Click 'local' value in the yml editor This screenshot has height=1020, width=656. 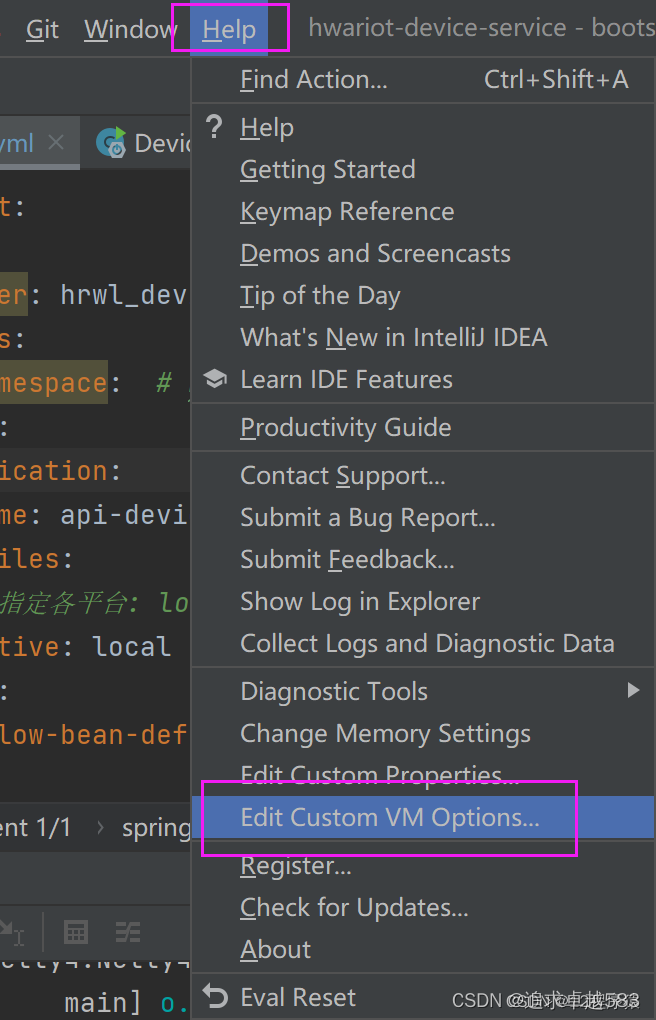(x=132, y=647)
